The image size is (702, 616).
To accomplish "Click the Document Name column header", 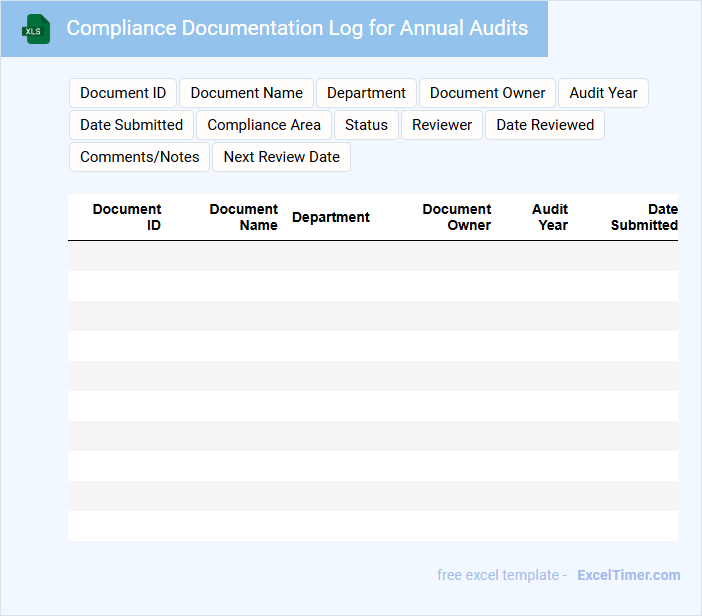I will pyautogui.click(x=244, y=217).
